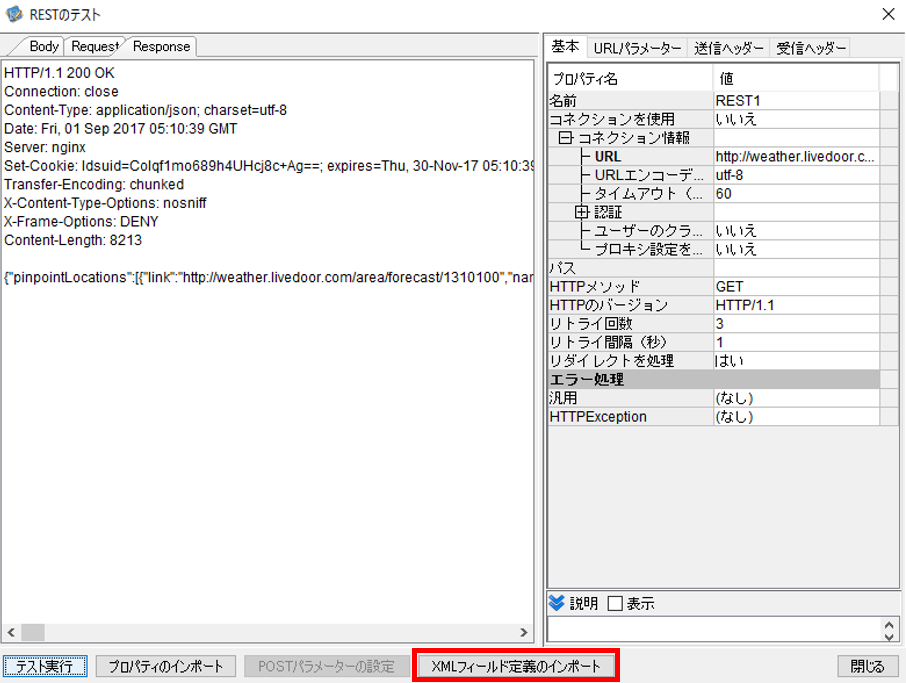The height and width of the screenshot is (683, 906).
Task: Open the 受信ヘッダー tab
Action: point(811,49)
